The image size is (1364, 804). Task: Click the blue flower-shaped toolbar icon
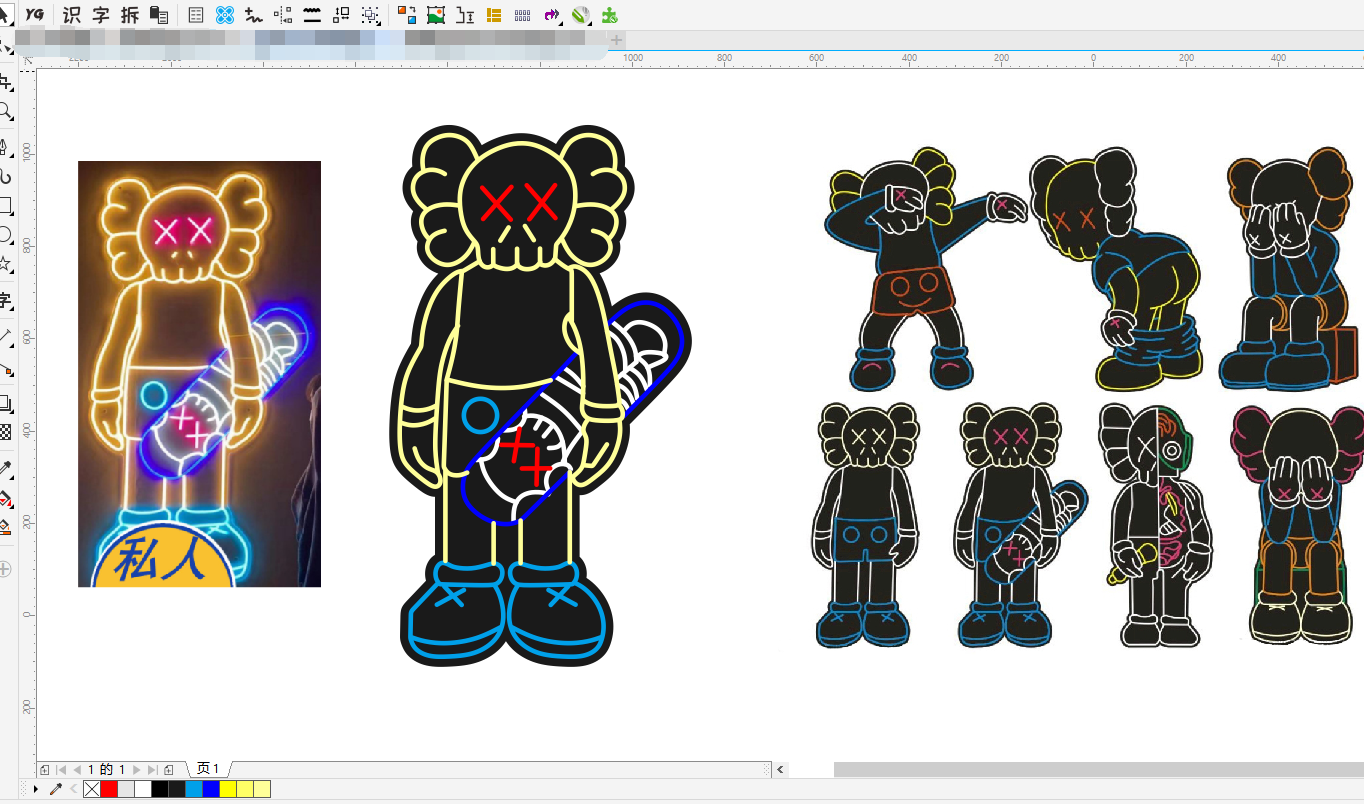(225, 15)
